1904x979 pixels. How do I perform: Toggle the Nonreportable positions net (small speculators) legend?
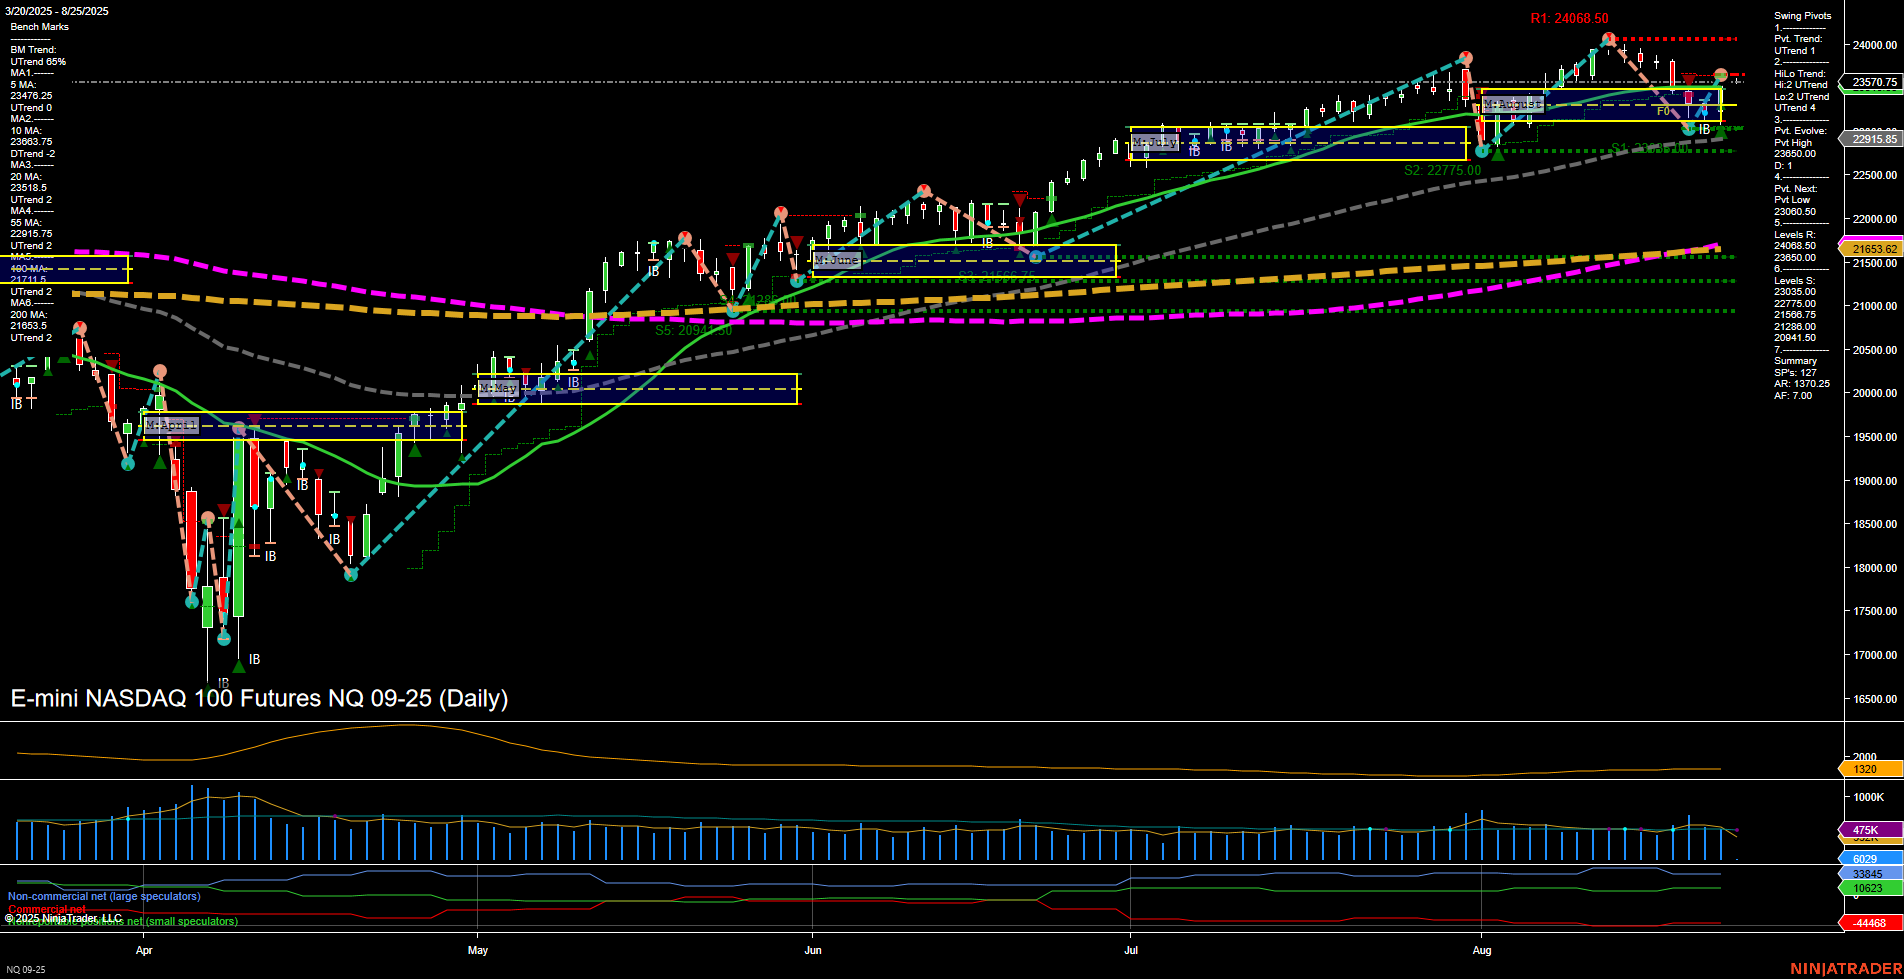pyautogui.click(x=122, y=922)
